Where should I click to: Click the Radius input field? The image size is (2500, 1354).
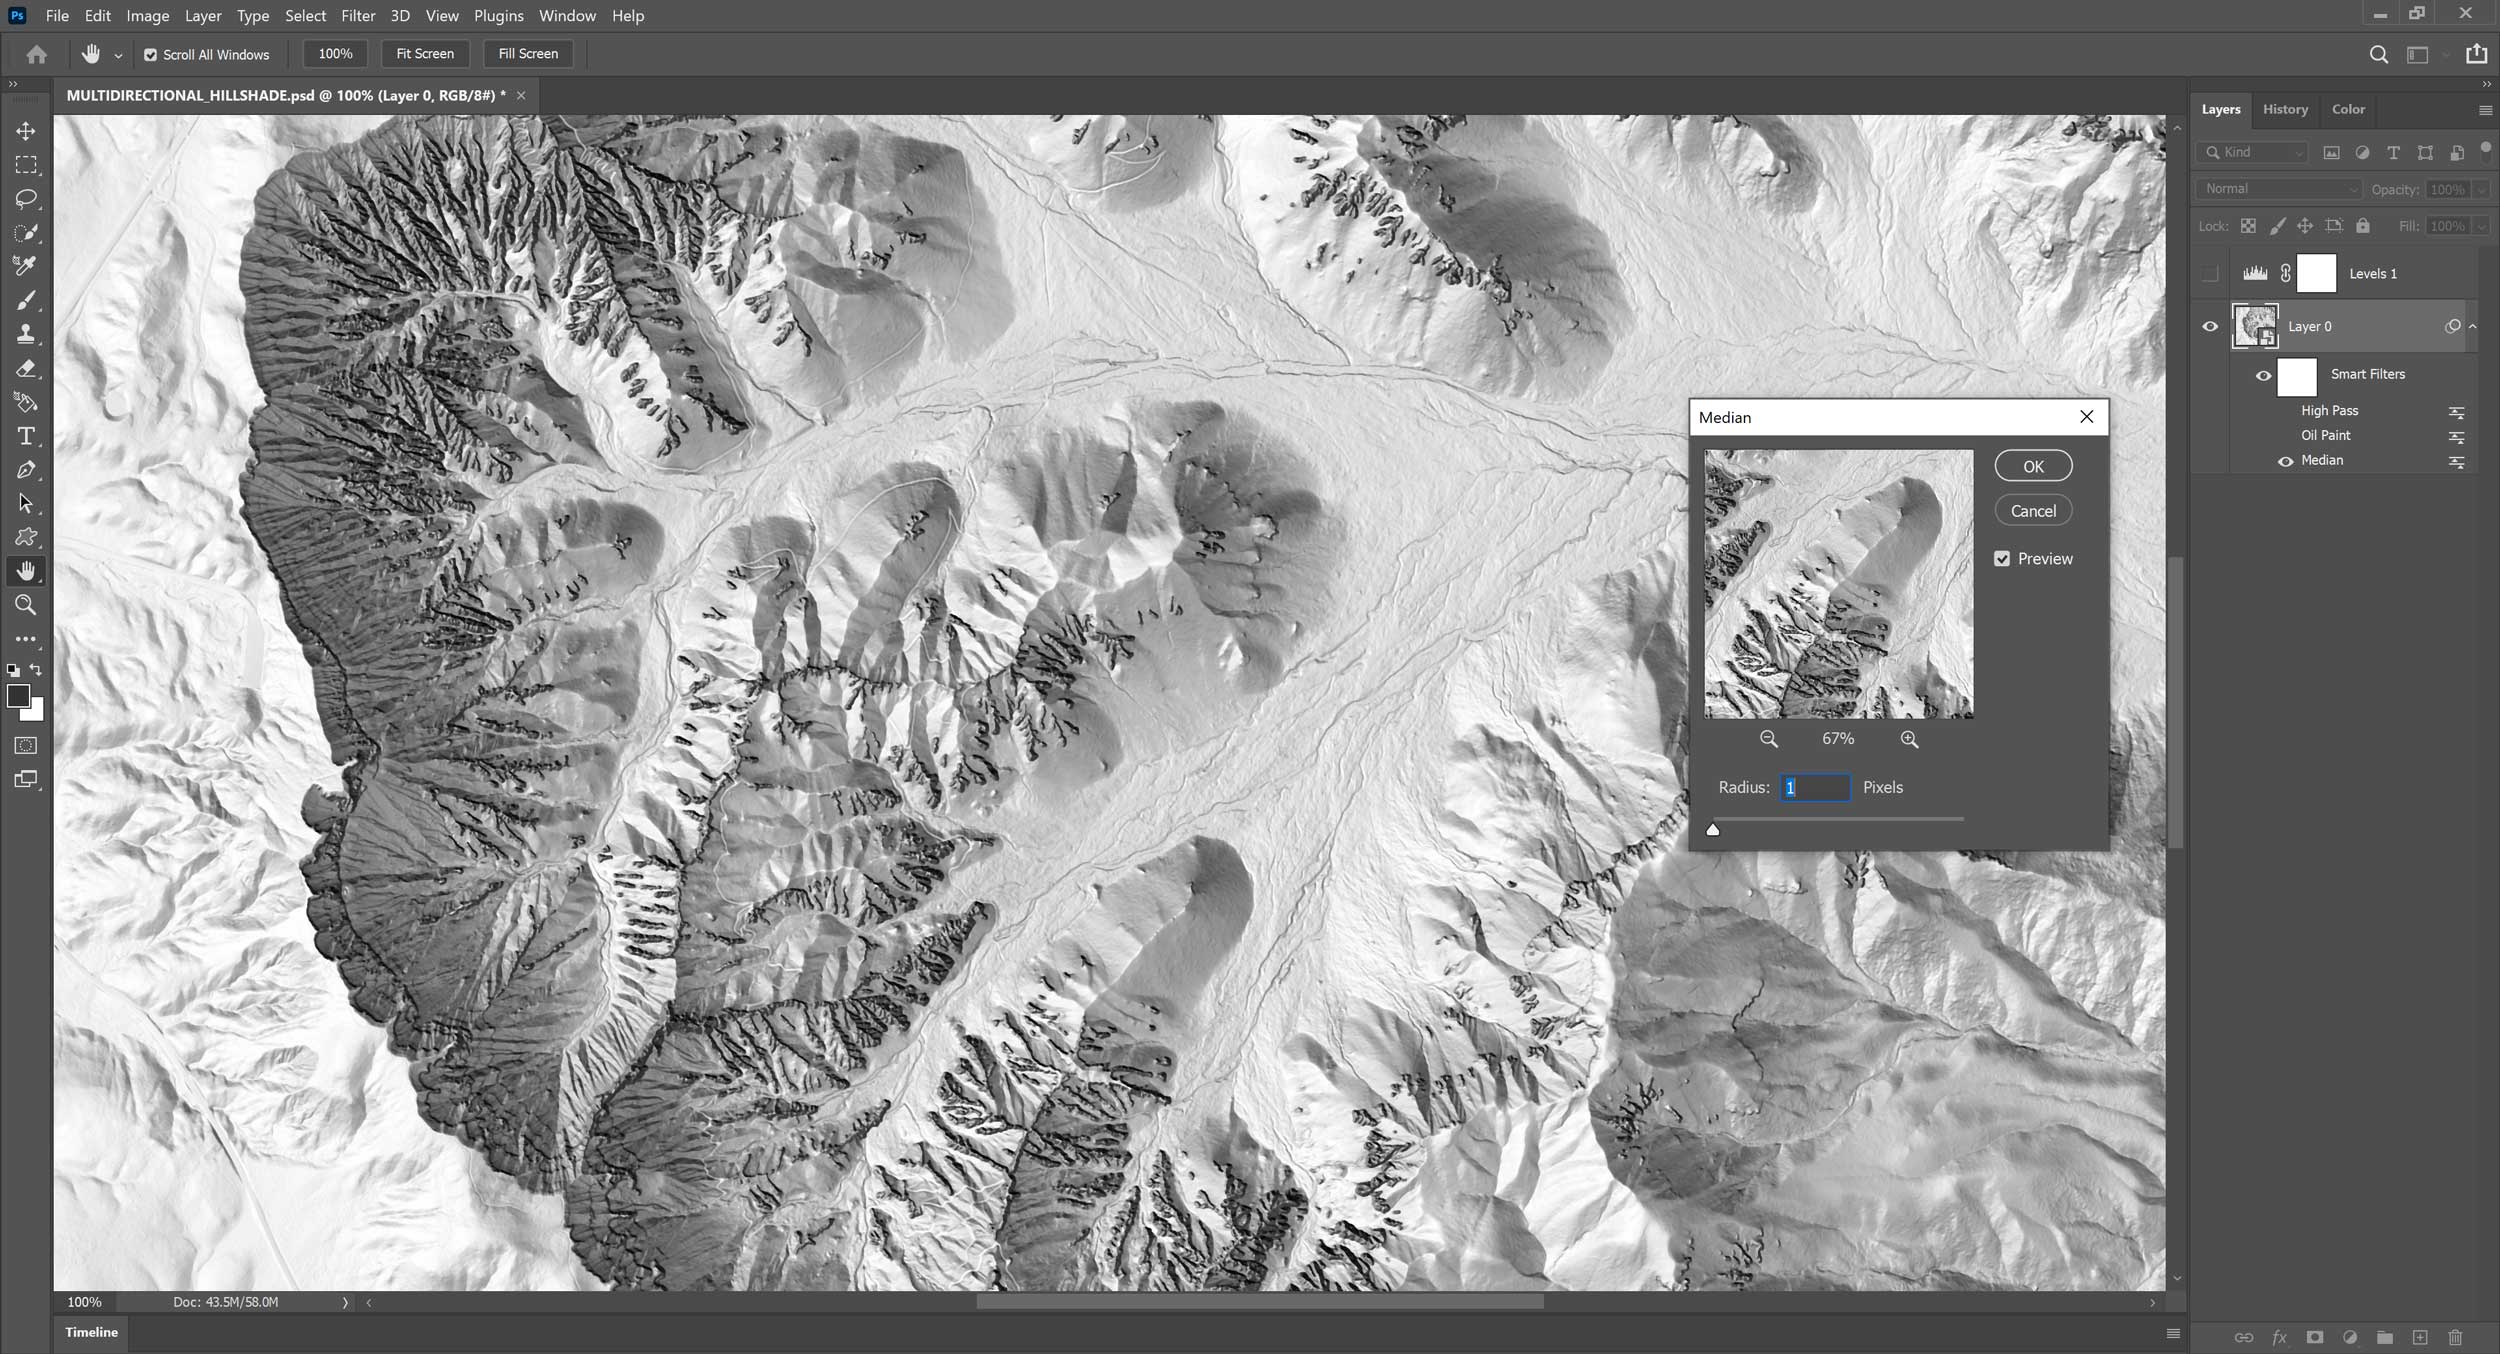[1815, 788]
